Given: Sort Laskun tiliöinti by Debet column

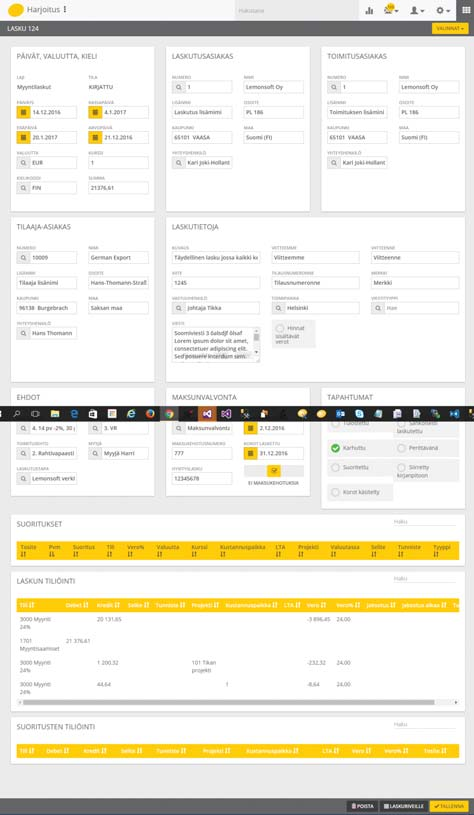Looking at the screenshot, I should [77, 605].
